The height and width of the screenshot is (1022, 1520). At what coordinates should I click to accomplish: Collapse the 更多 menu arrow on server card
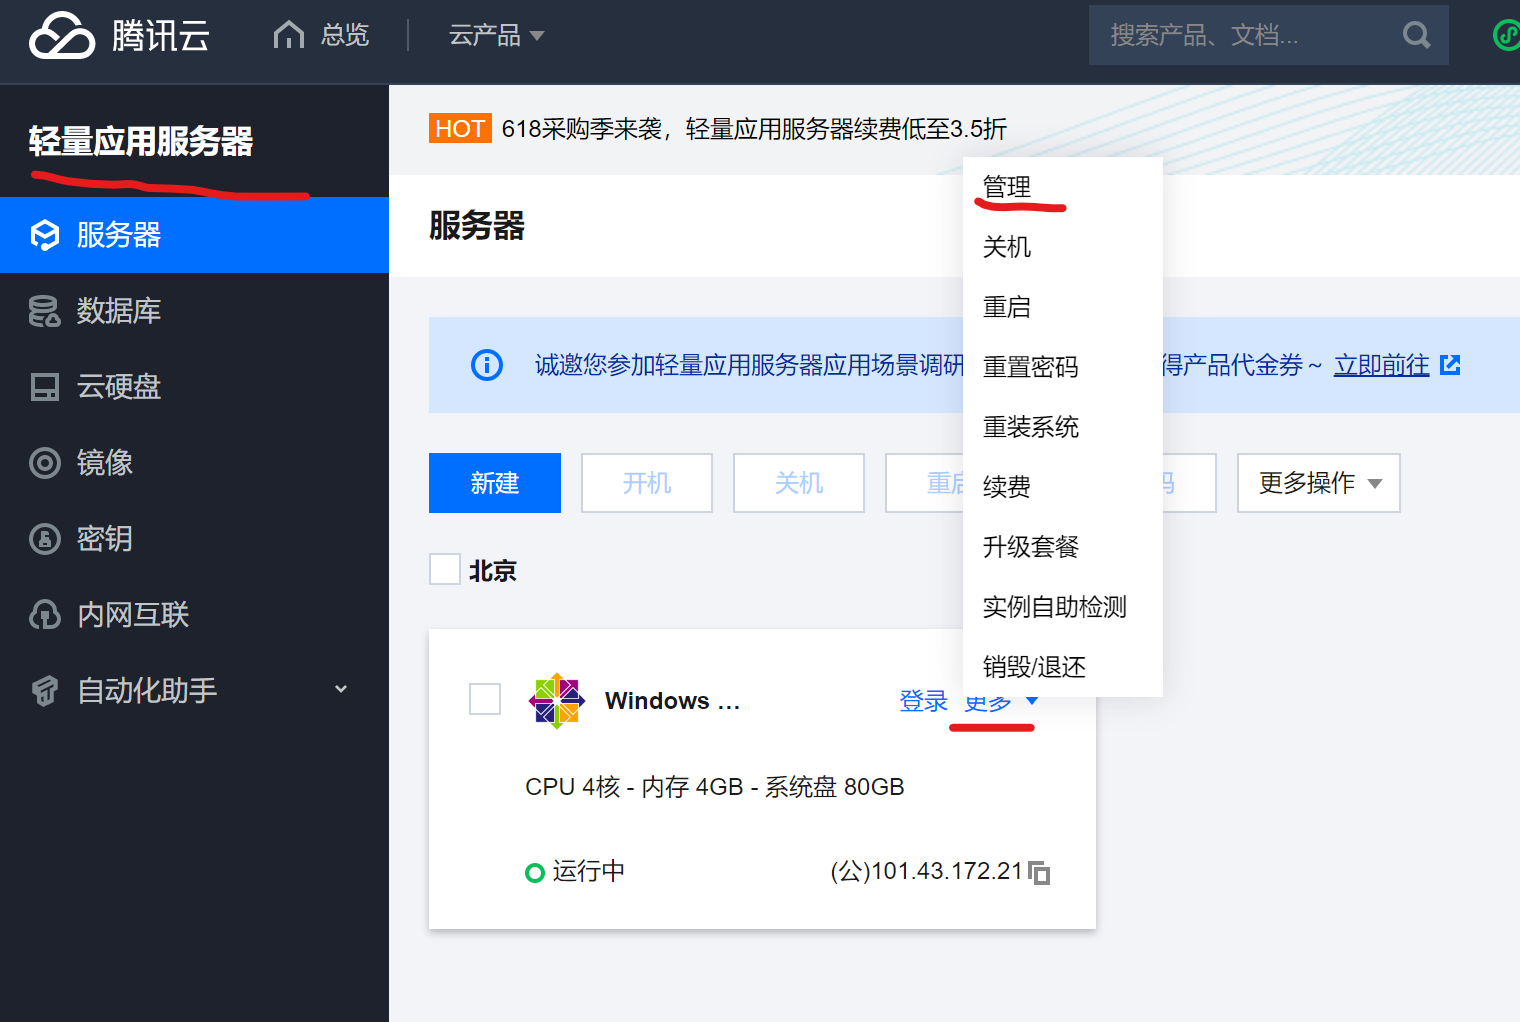point(1032,702)
